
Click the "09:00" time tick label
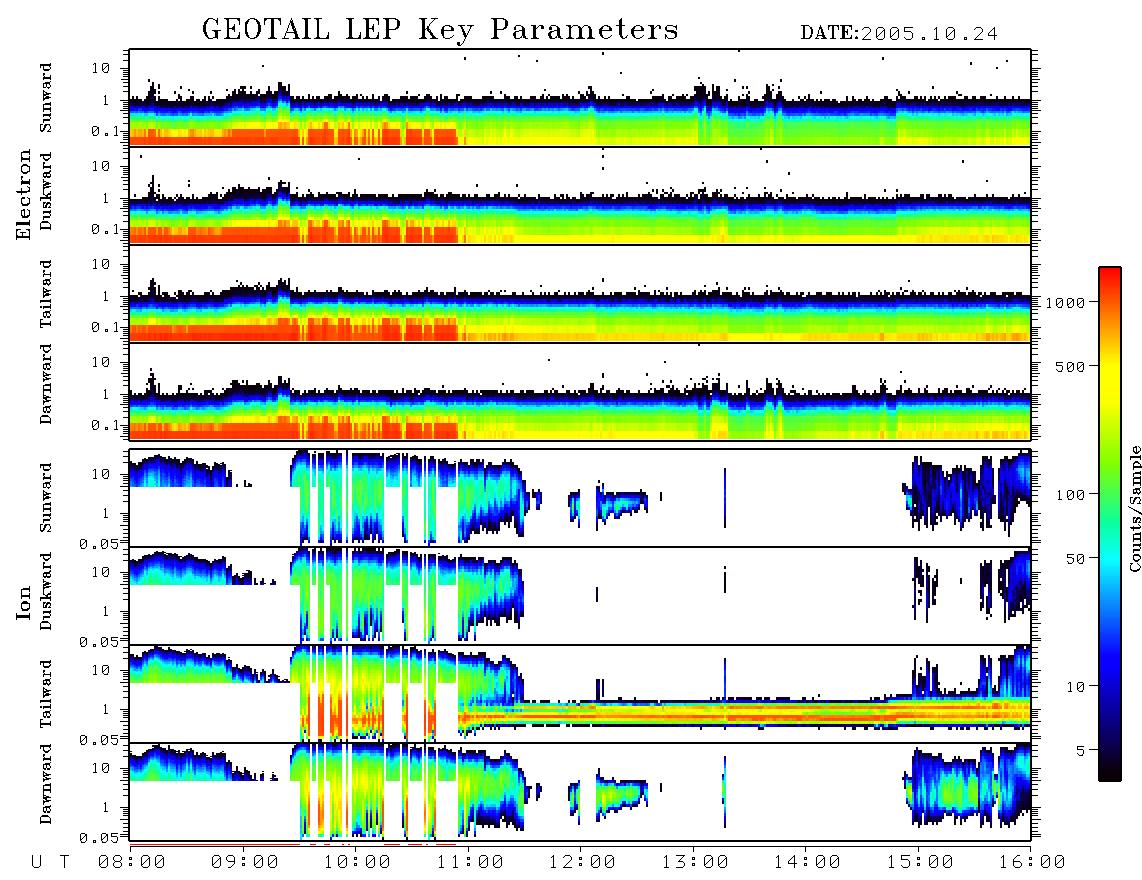coord(245,862)
